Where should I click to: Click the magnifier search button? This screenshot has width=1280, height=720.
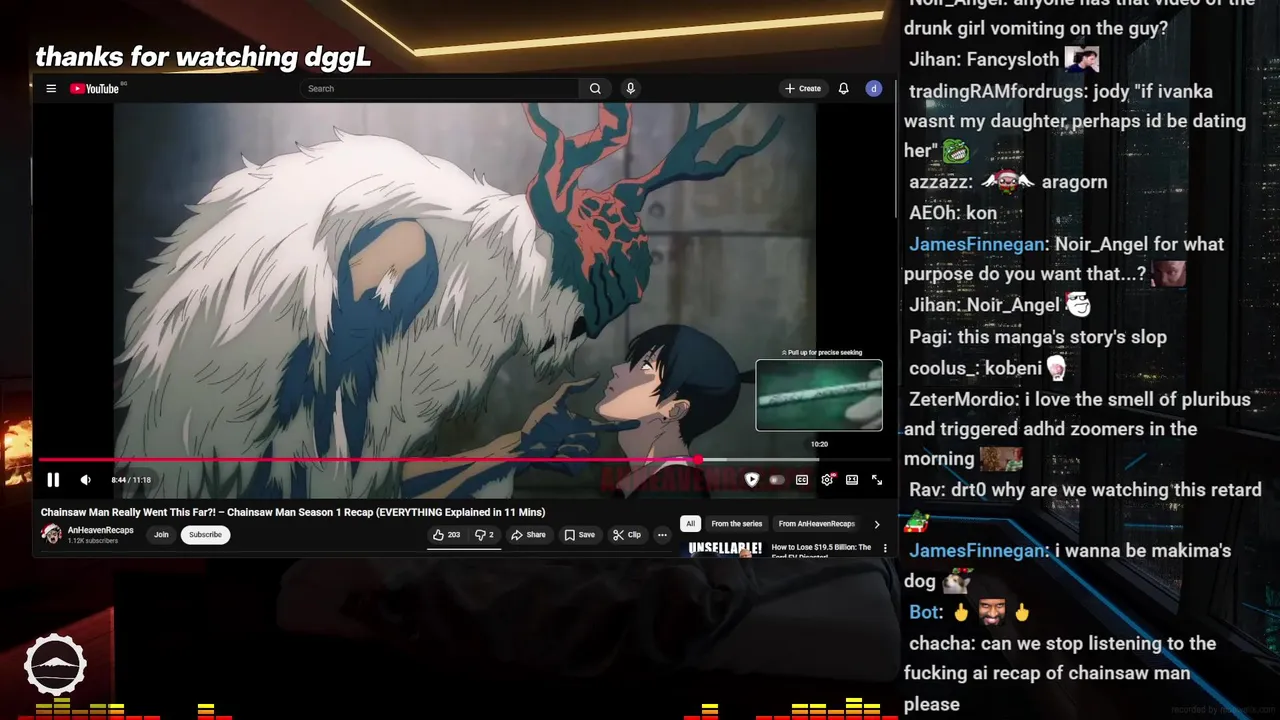pyautogui.click(x=595, y=89)
